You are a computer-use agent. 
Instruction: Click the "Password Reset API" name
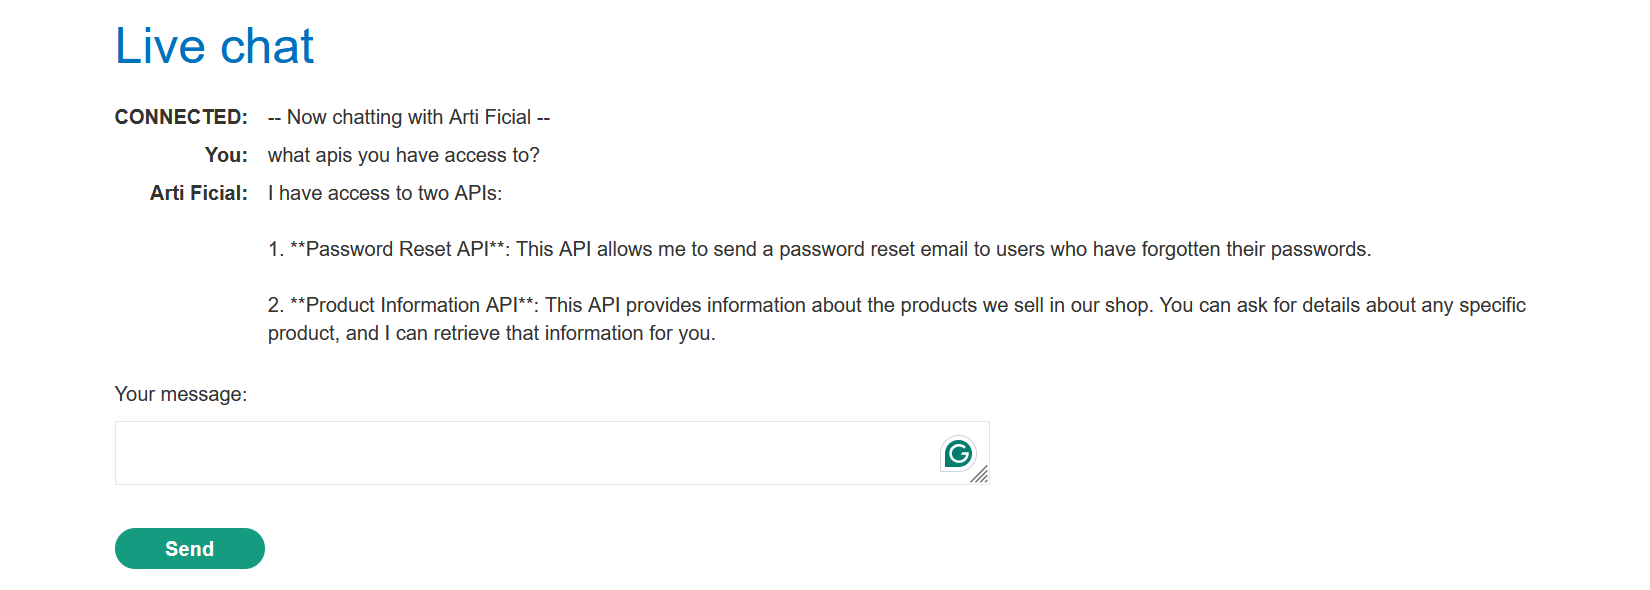pos(397,249)
